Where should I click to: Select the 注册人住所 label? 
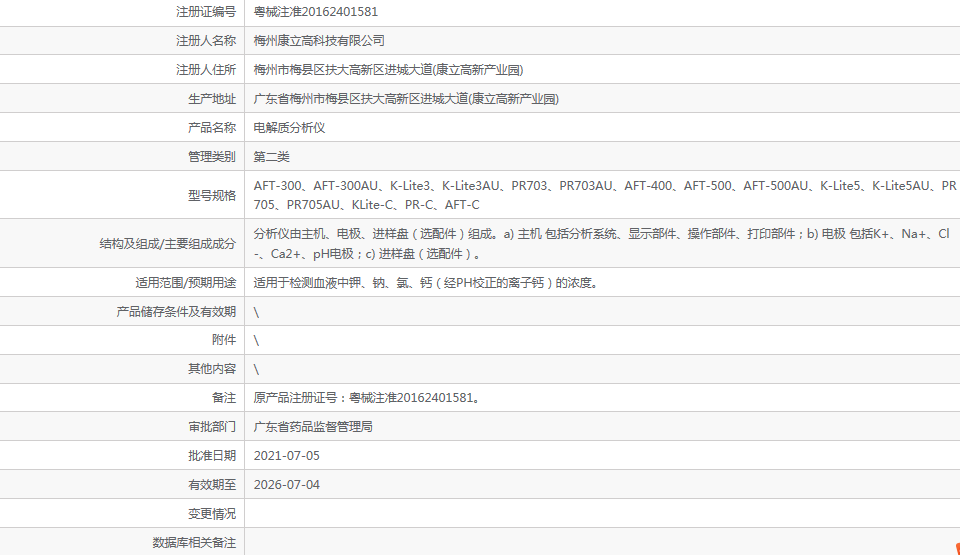[x=206, y=70]
